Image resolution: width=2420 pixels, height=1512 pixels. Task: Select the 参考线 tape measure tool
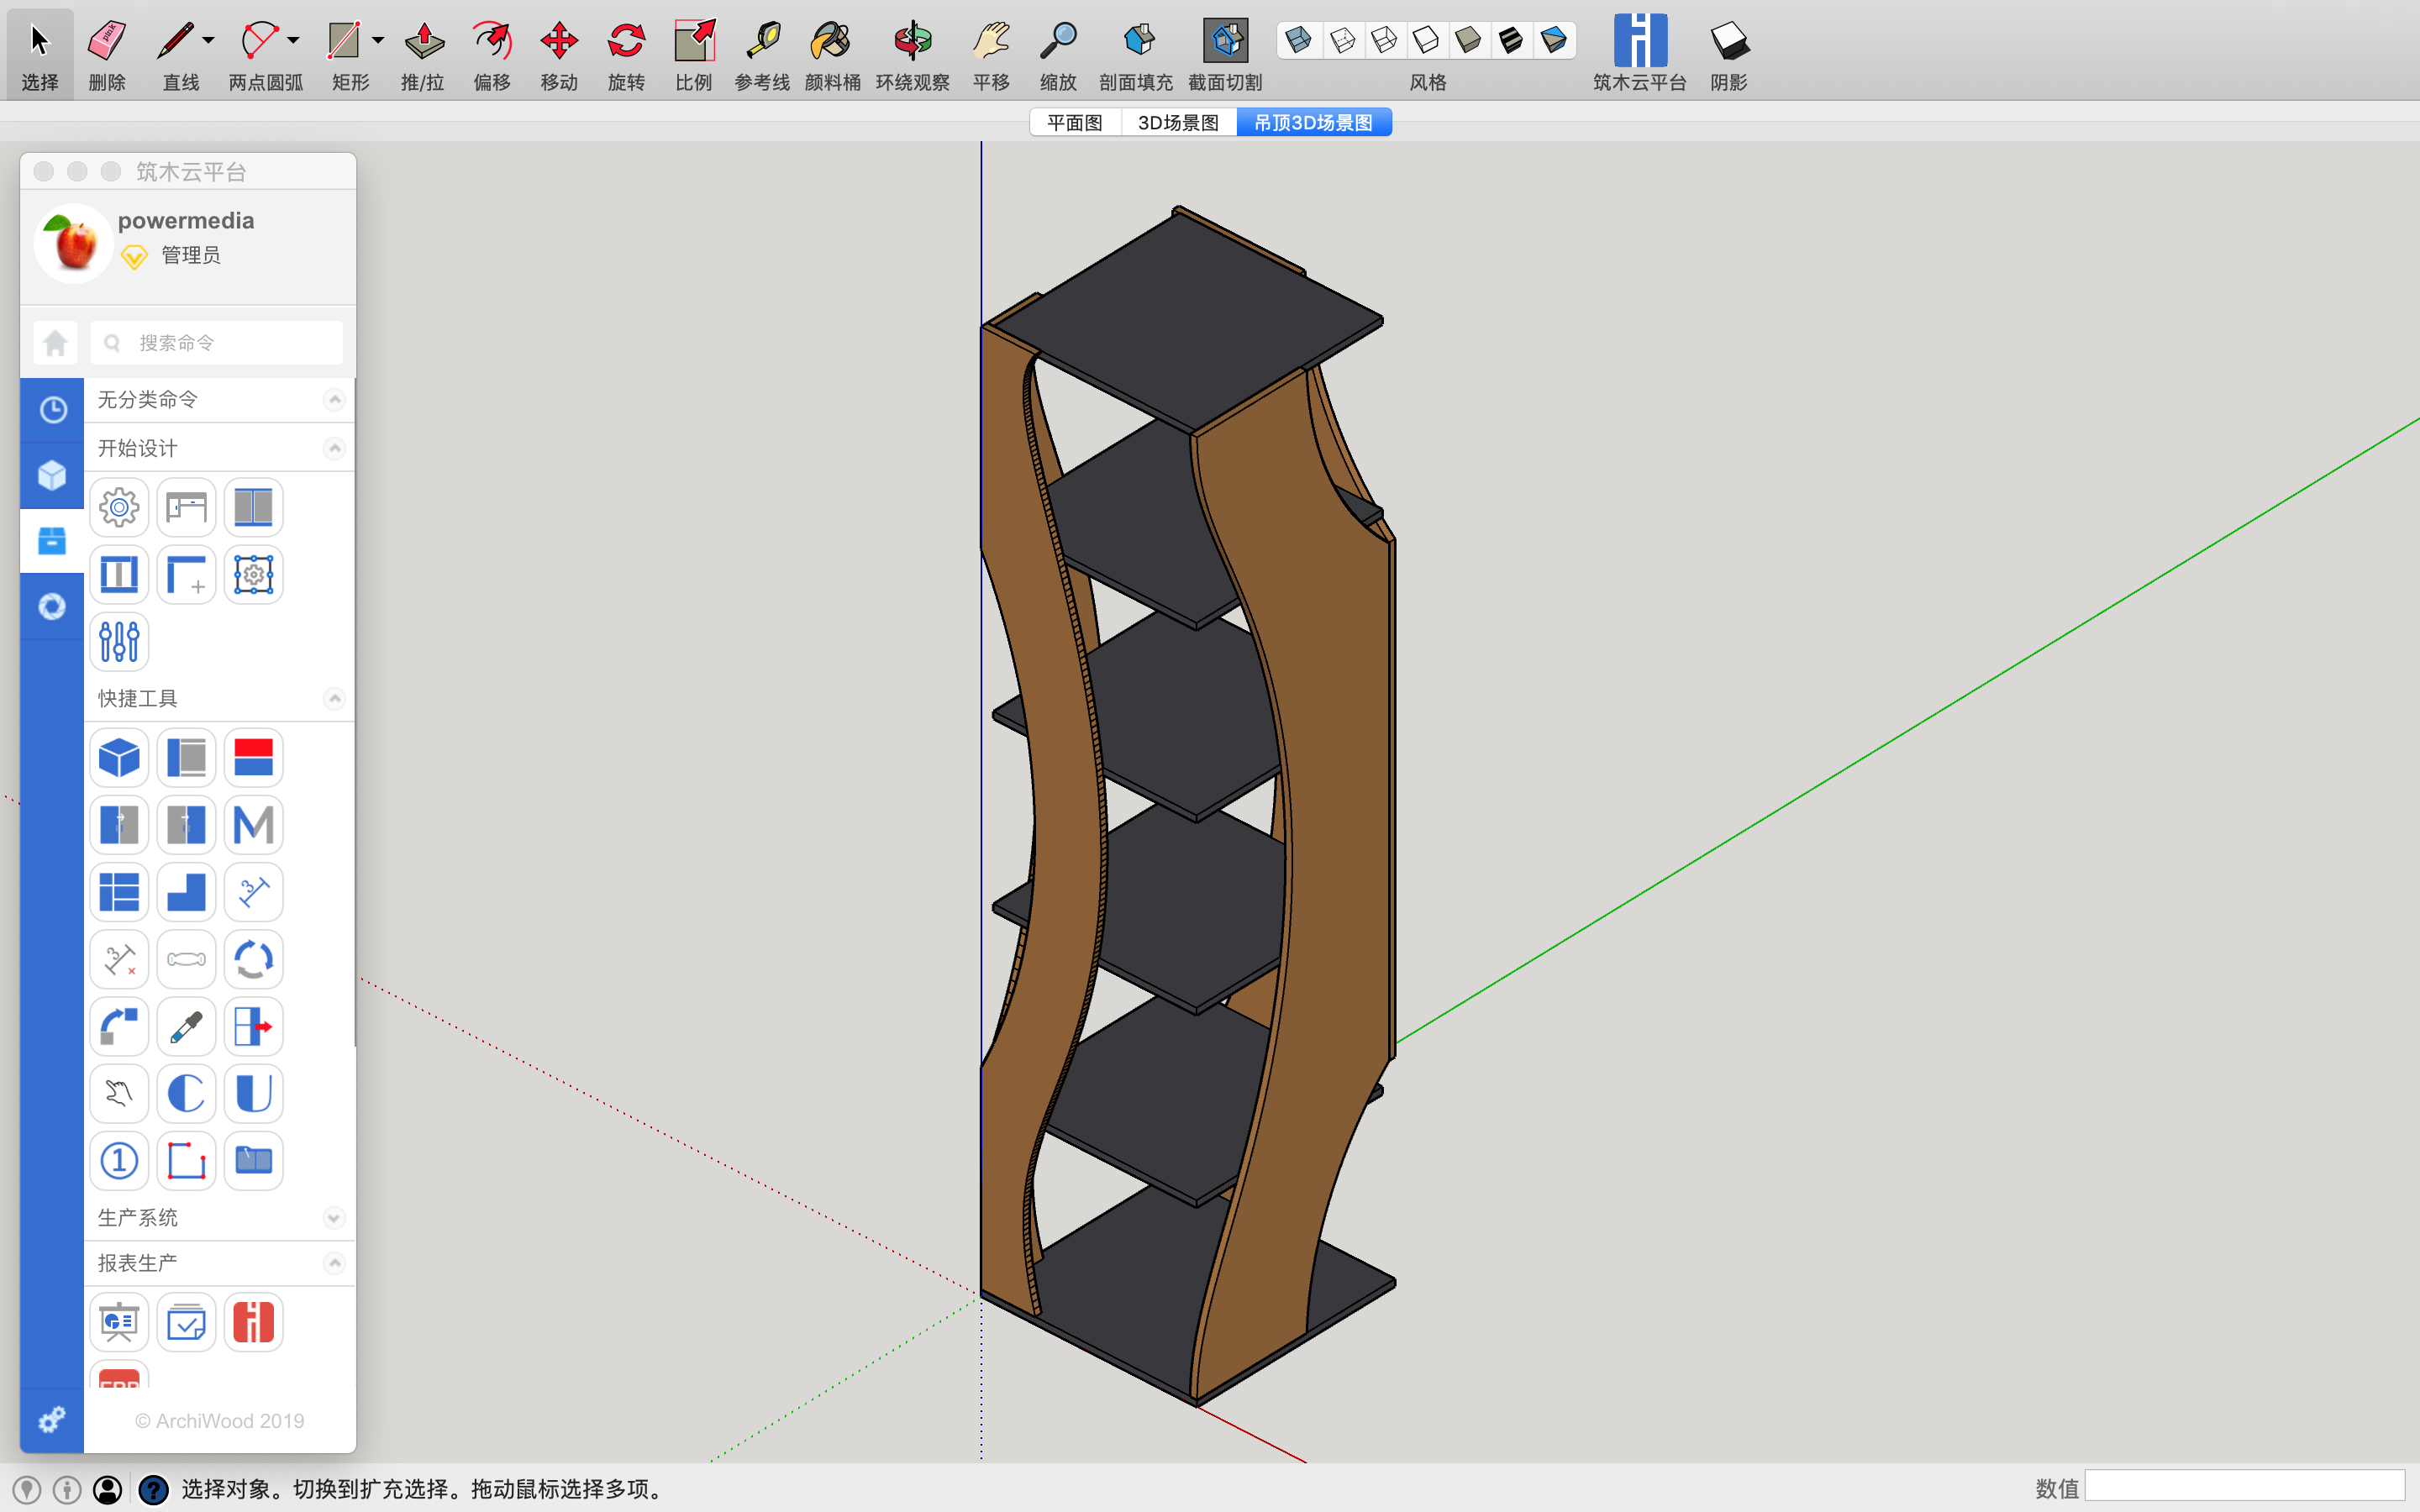pos(762,53)
